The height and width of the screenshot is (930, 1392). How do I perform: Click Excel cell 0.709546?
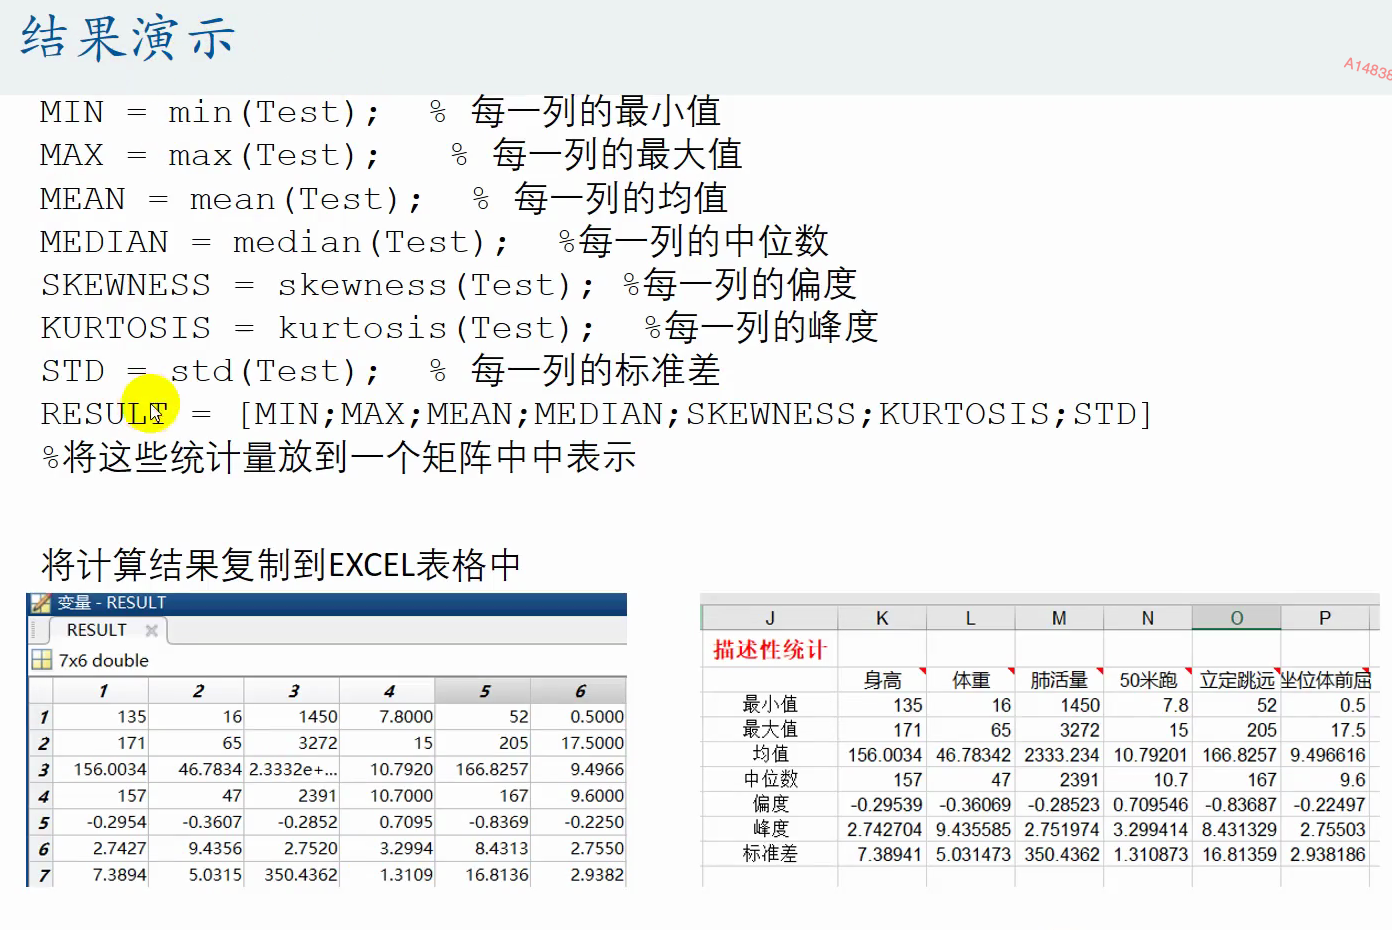pos(1148,804)
